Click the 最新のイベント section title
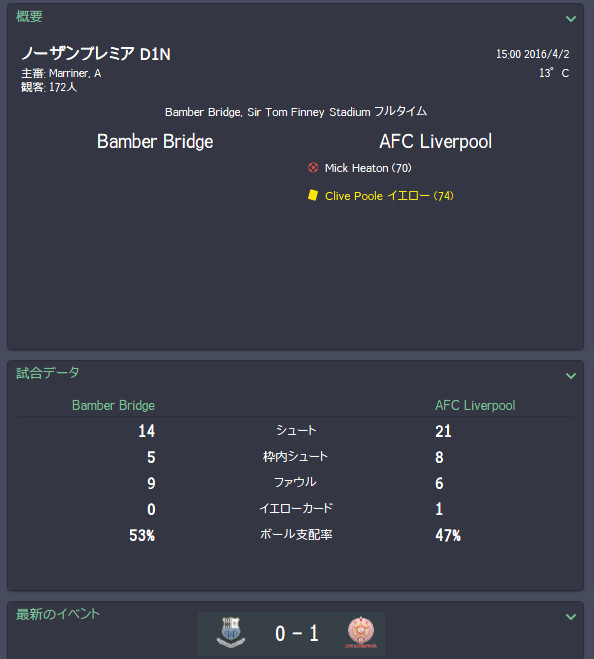The height and width of the screenshot is (659, 594). click(58, 614)
